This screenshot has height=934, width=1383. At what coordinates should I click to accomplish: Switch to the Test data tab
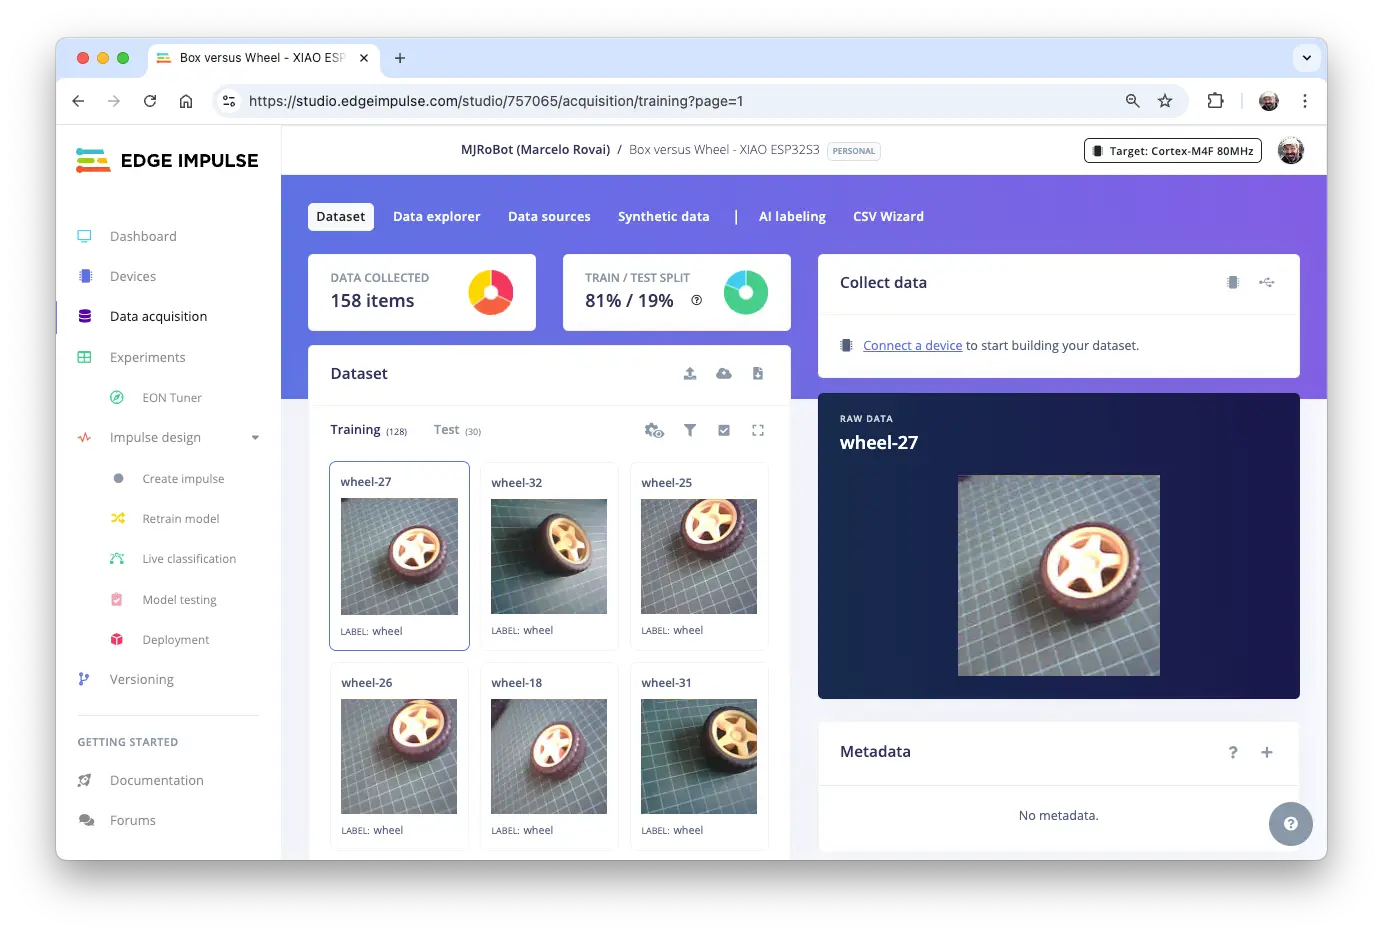point(446,430)
